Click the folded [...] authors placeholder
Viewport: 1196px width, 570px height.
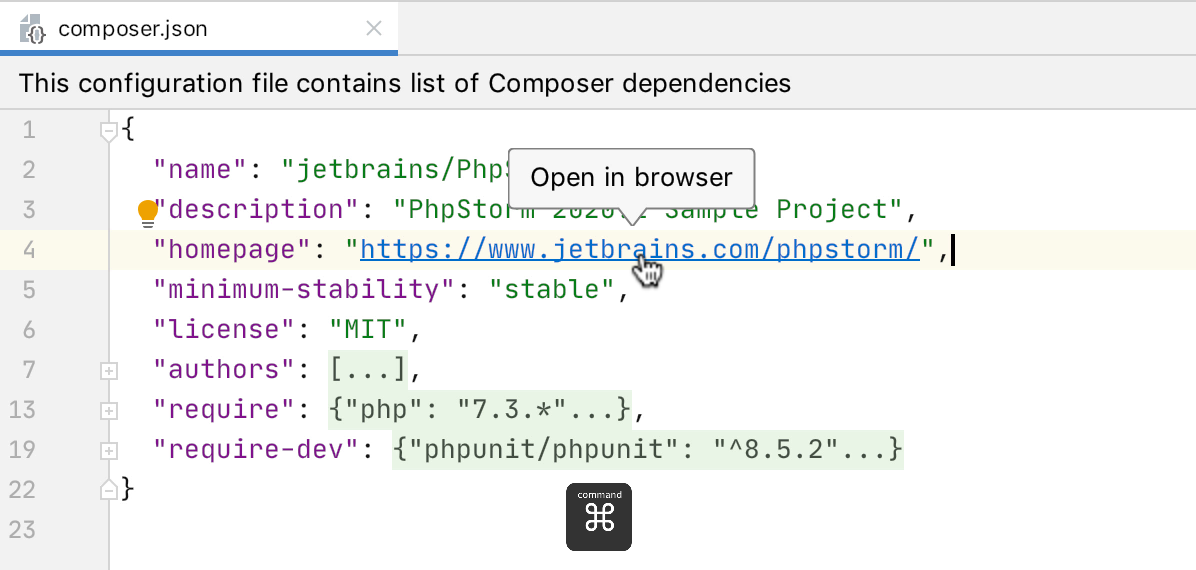click(368, 369)
